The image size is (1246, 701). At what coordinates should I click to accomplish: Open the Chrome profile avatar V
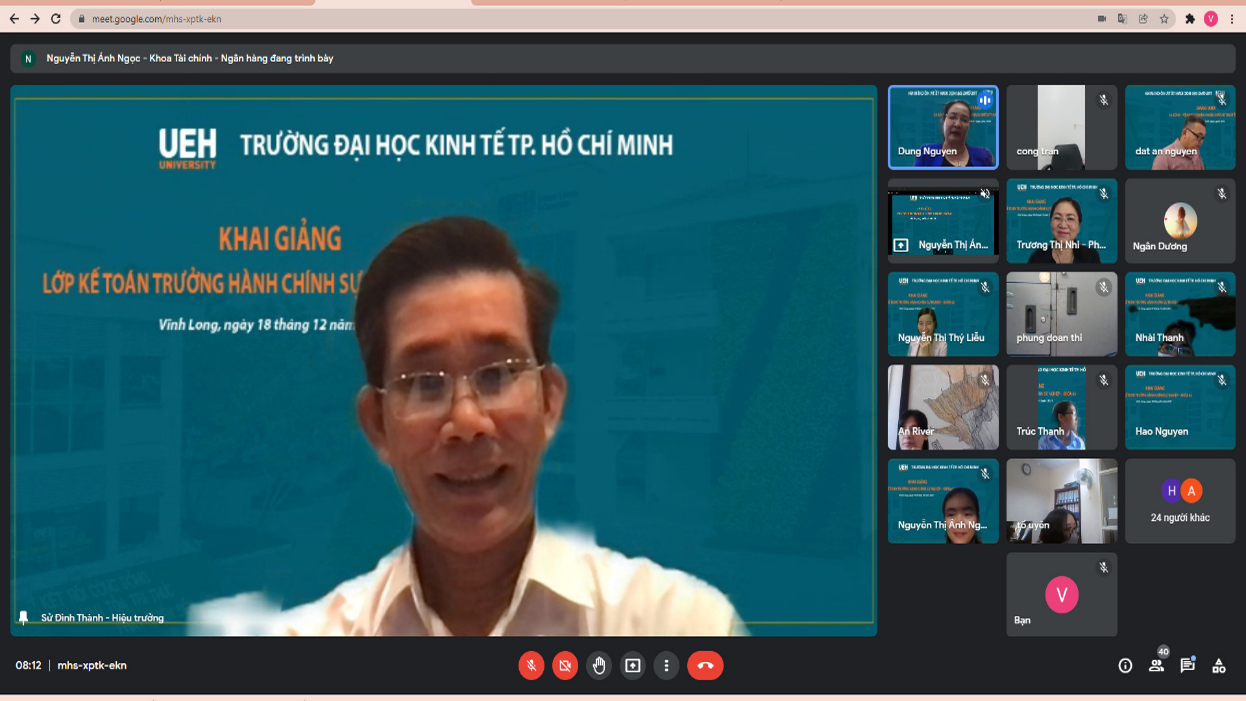[1211, 19]
